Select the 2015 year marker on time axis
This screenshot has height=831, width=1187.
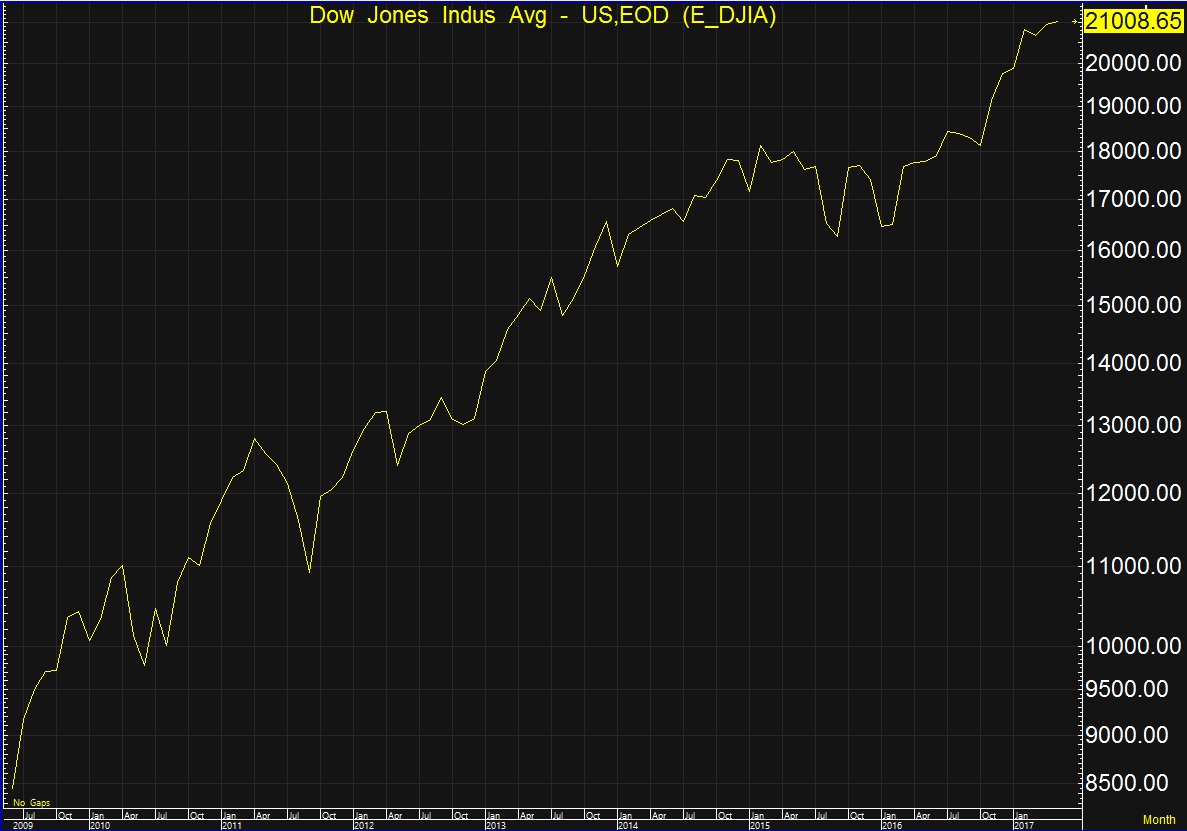coord(760,826)
